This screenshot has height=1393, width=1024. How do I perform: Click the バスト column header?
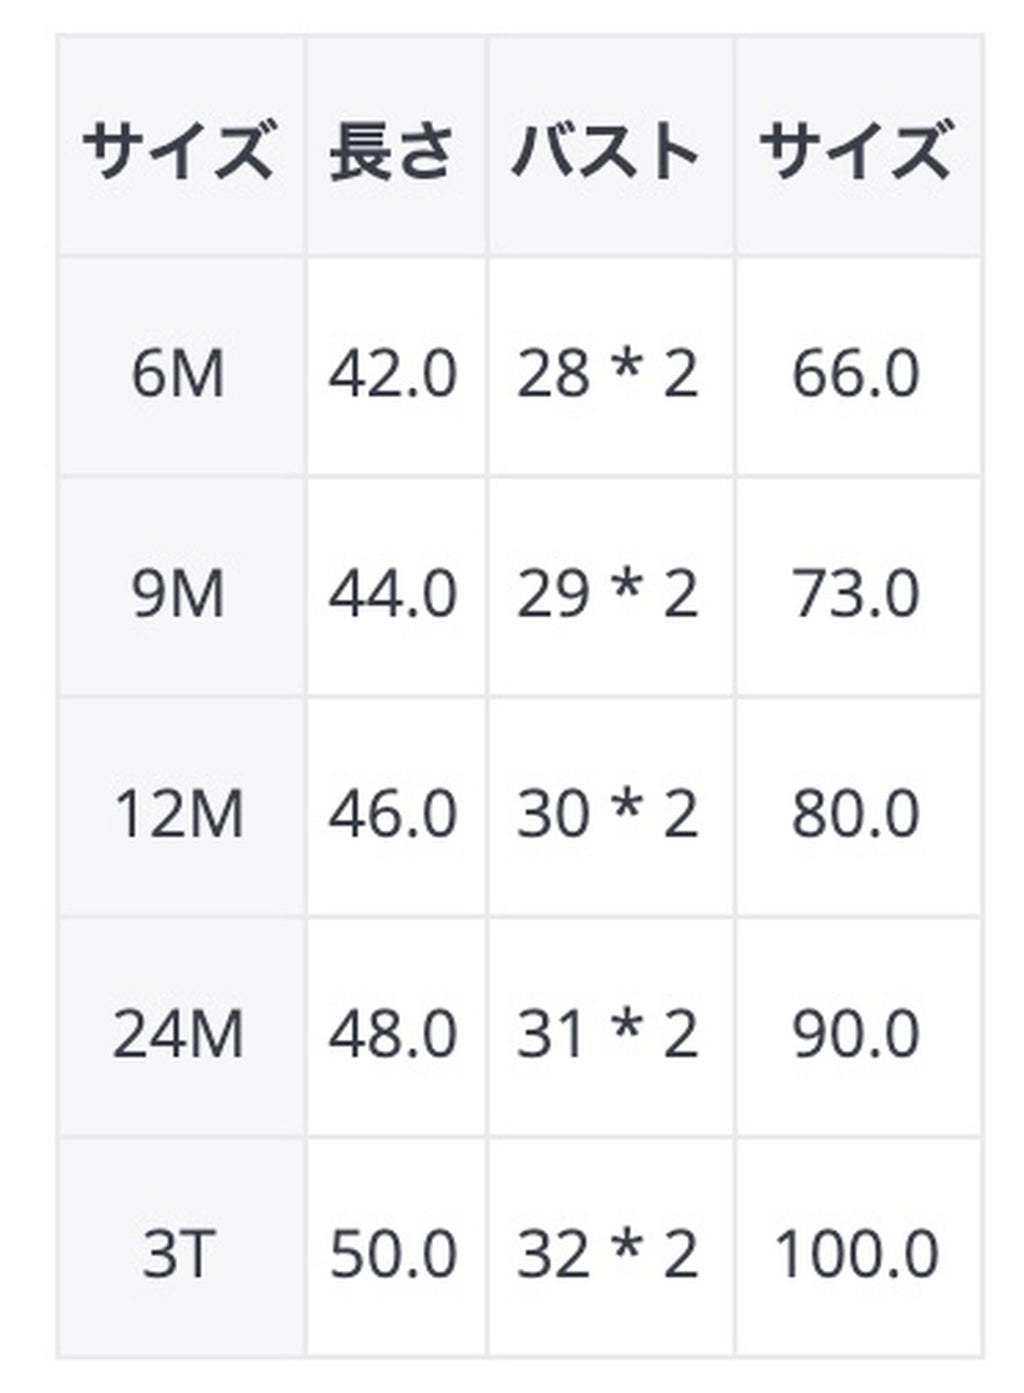coord(607,151)
